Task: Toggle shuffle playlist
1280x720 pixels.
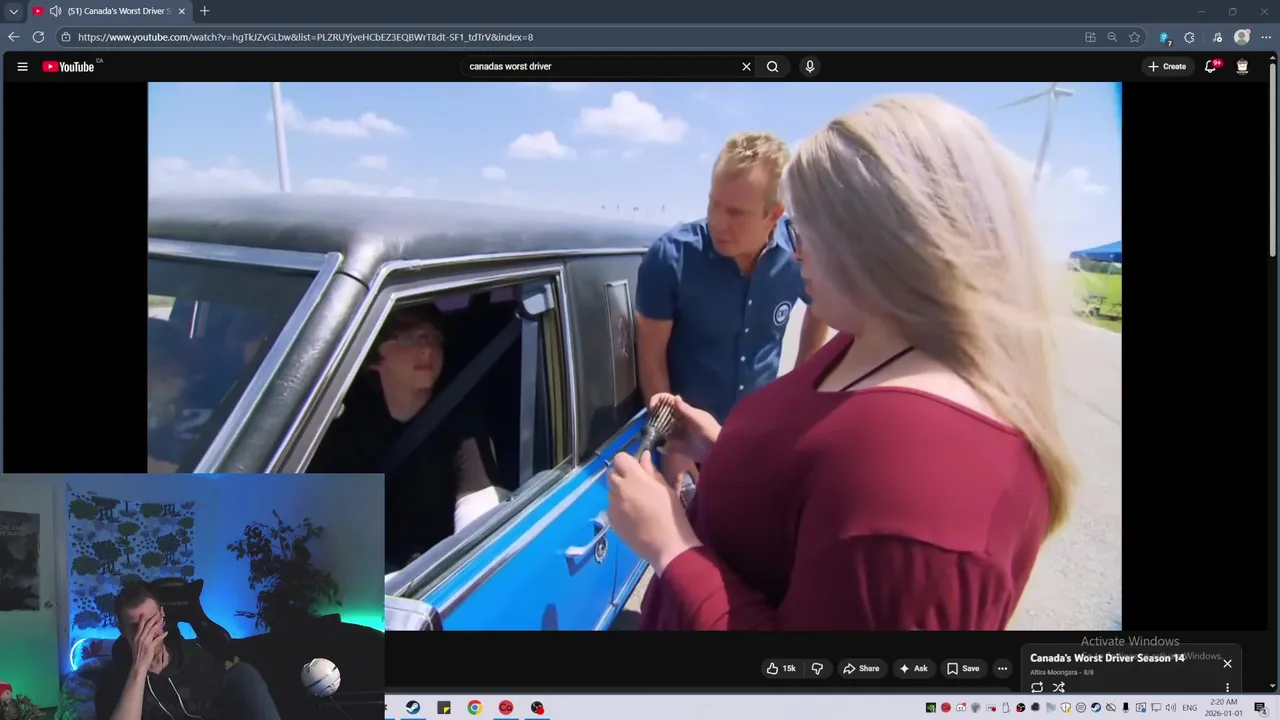Action: click(1059, 687)
